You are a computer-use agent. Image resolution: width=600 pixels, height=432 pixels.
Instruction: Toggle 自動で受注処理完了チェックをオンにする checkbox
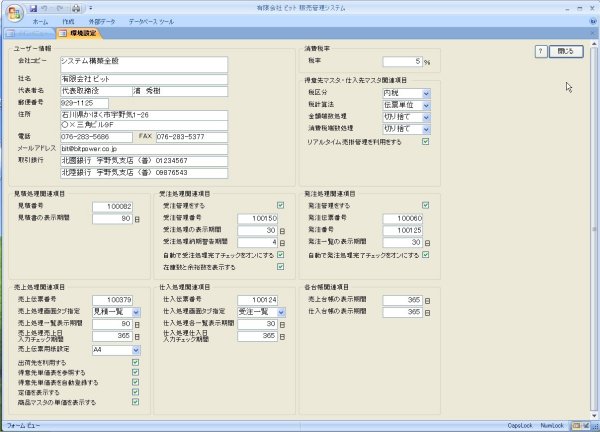point(280,255)
